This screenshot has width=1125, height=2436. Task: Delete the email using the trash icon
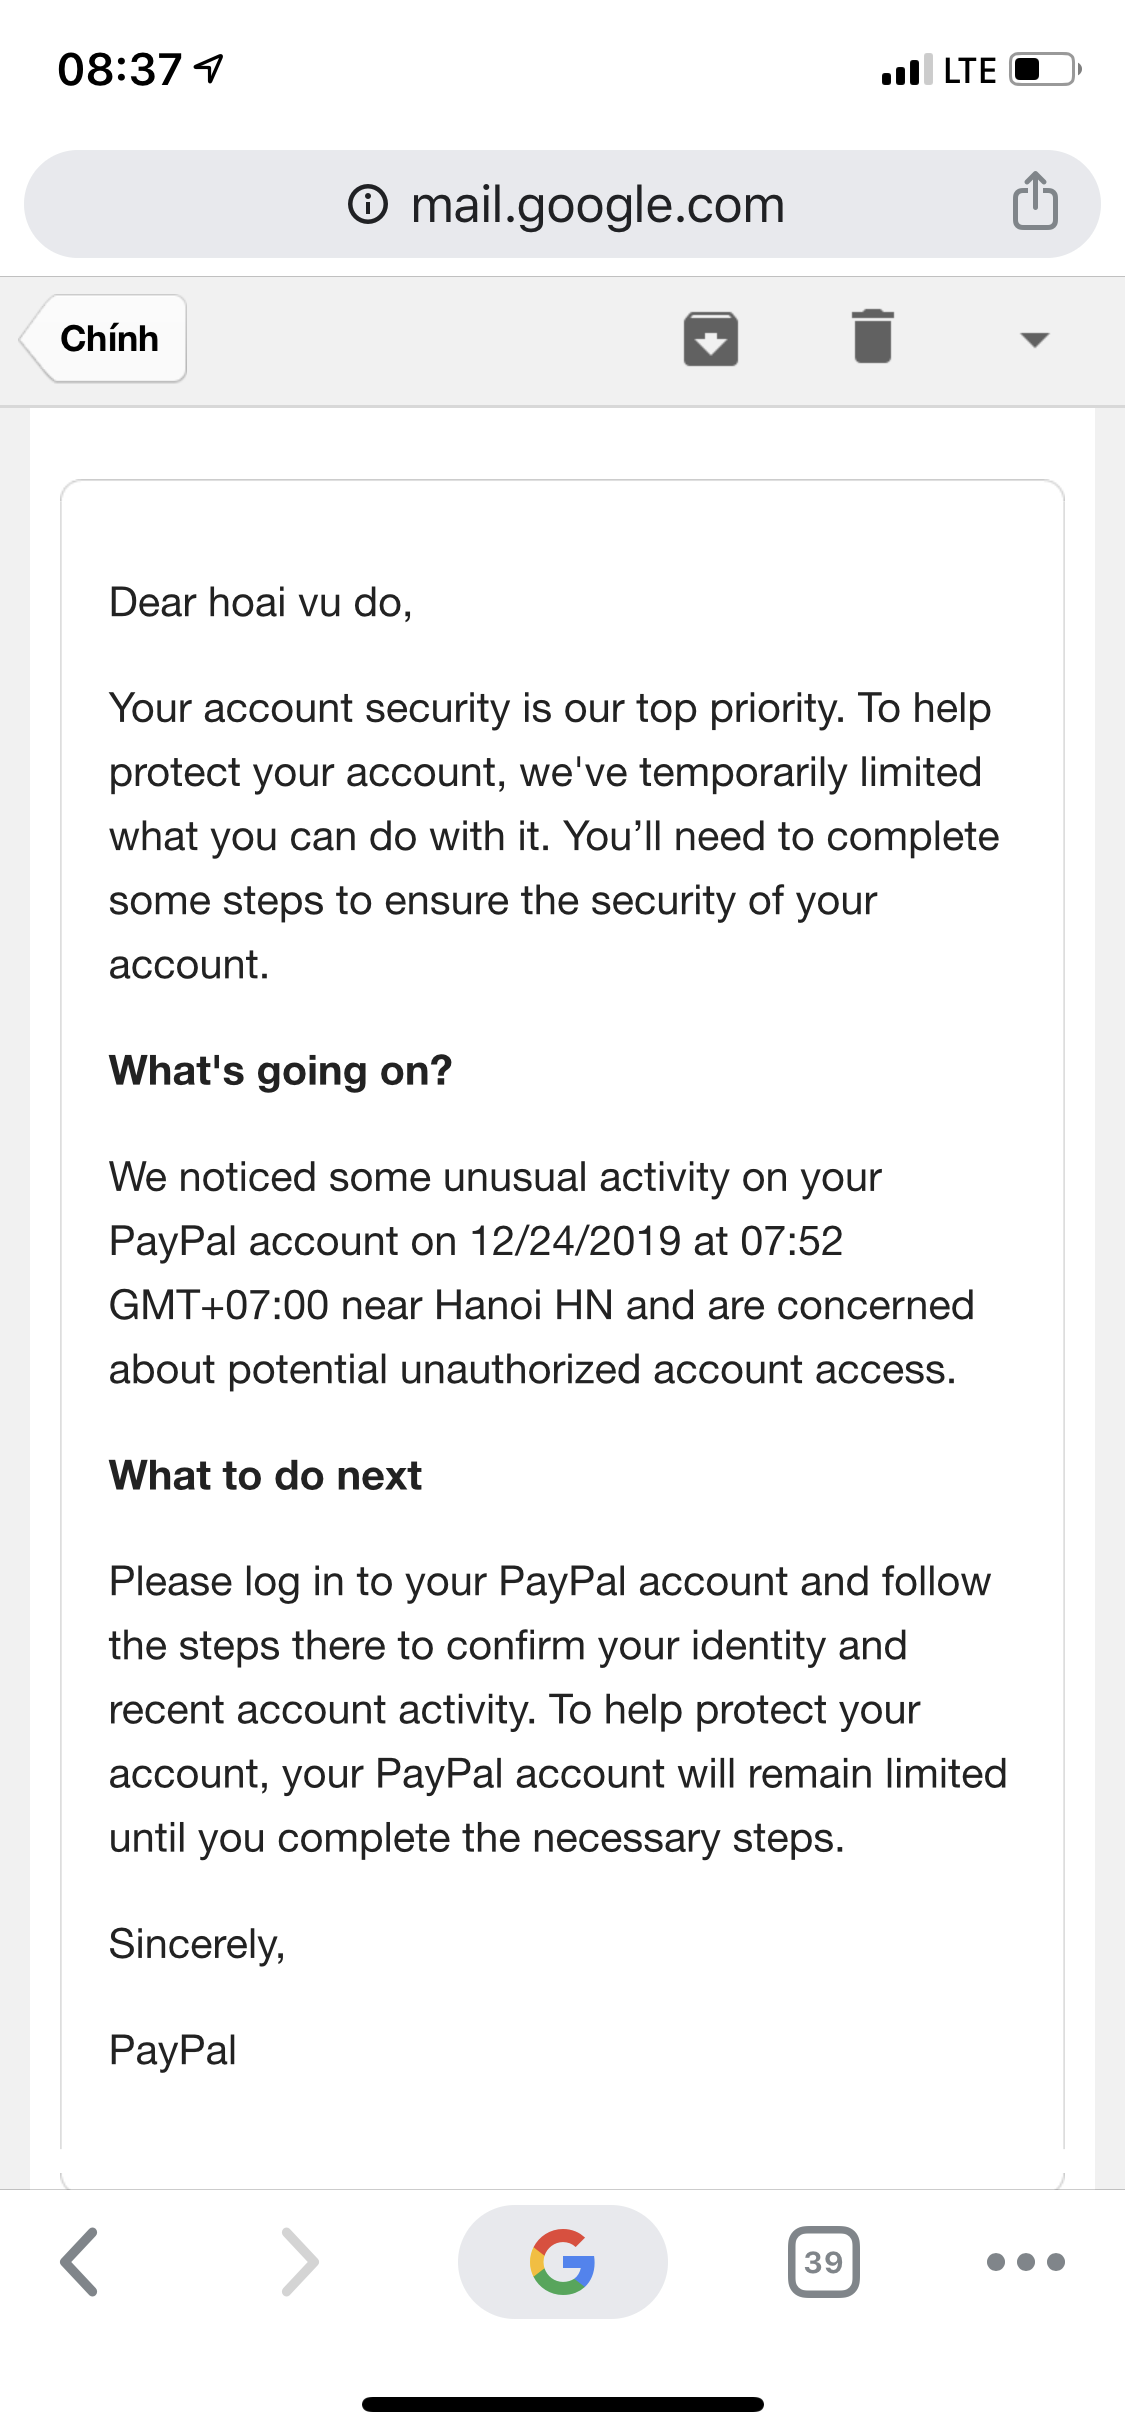click(873, 337)
